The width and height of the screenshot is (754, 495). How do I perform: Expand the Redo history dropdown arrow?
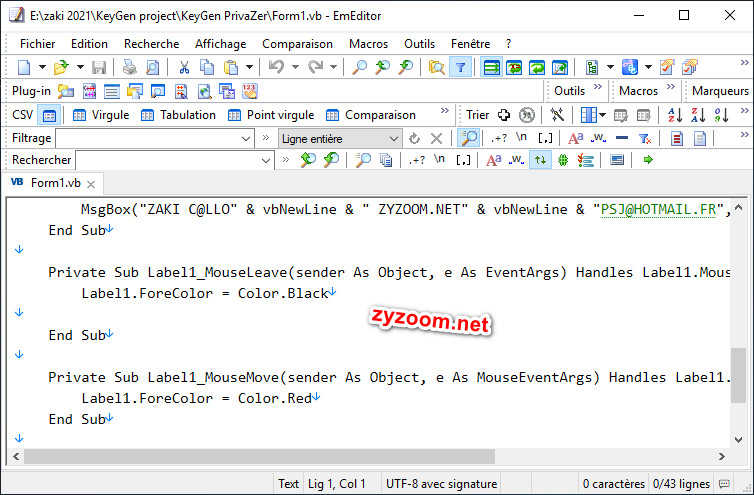point(333,67)
